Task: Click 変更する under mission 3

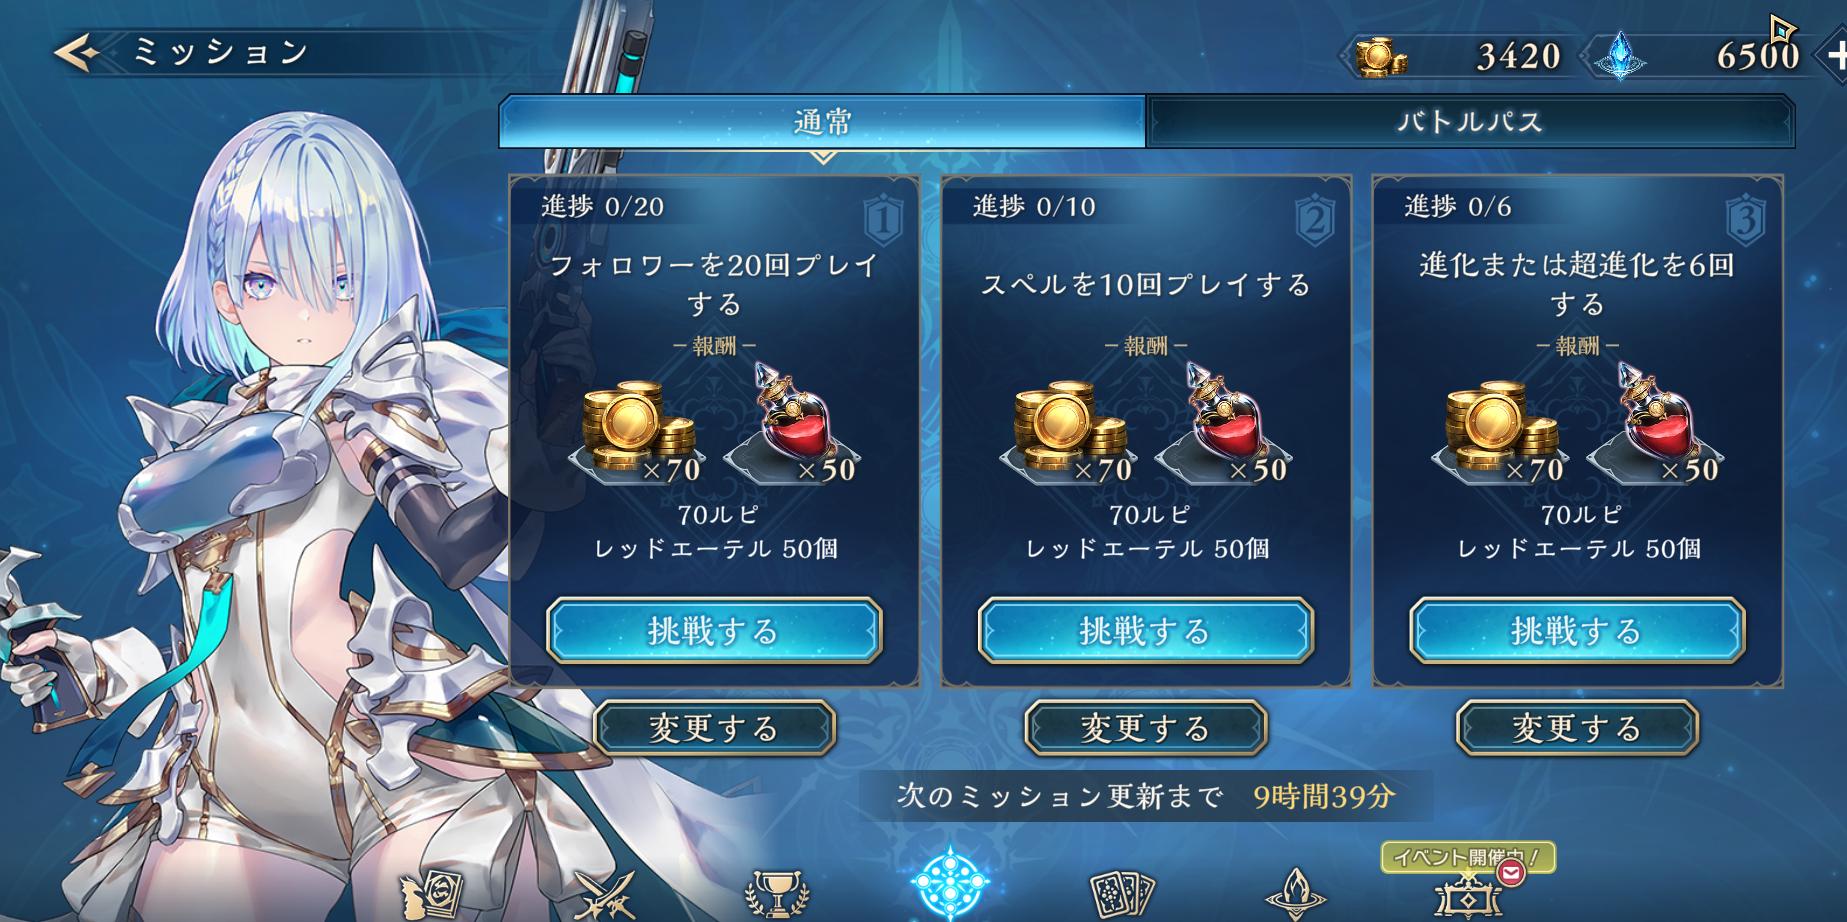Action: point(1577,728)
